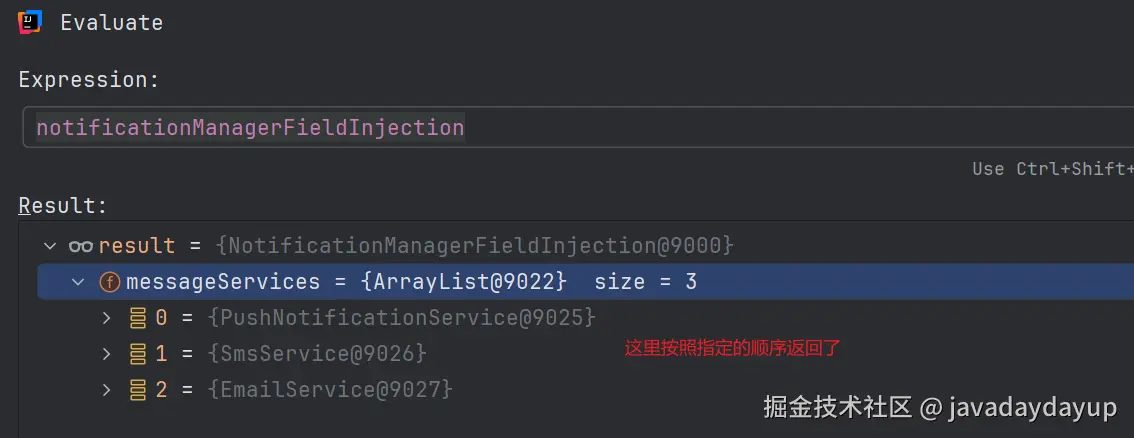Expand the PushNotificationService element
The width and height of the screenshot is (1134, 438).
point(106,318)
